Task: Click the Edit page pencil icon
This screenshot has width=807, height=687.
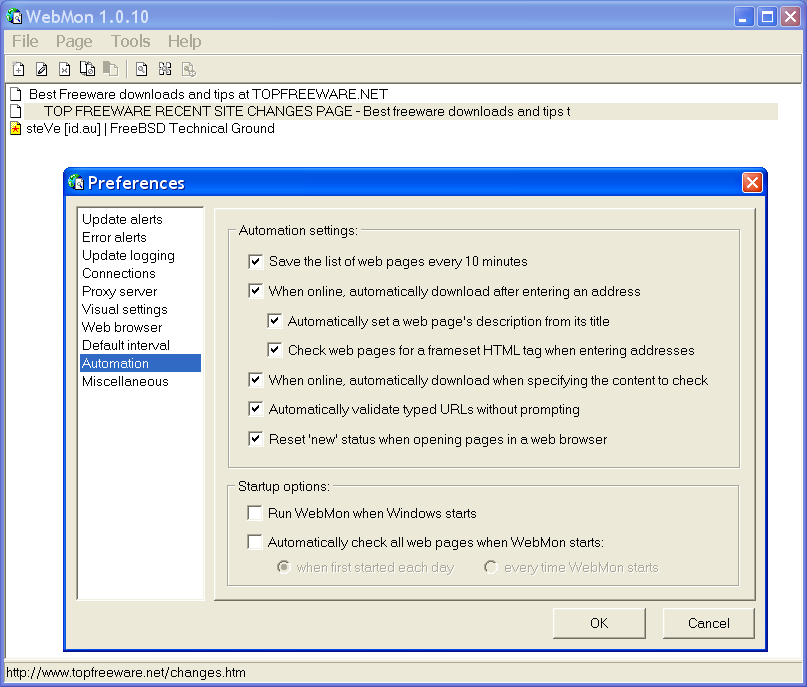Action: pos(42,69)
